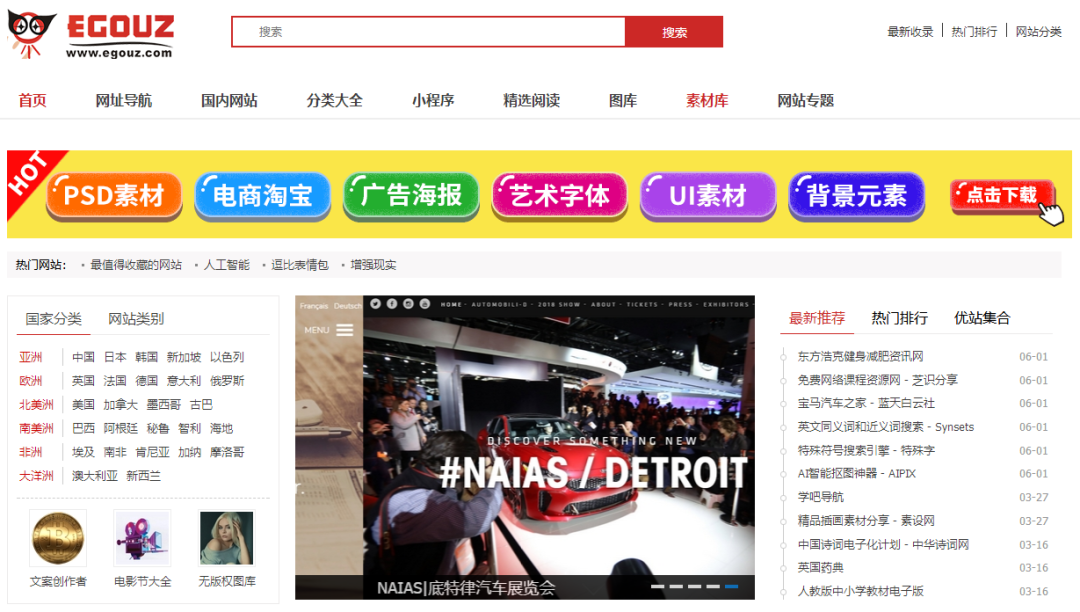Open the UI素材 purple banner button

(707, 196)
